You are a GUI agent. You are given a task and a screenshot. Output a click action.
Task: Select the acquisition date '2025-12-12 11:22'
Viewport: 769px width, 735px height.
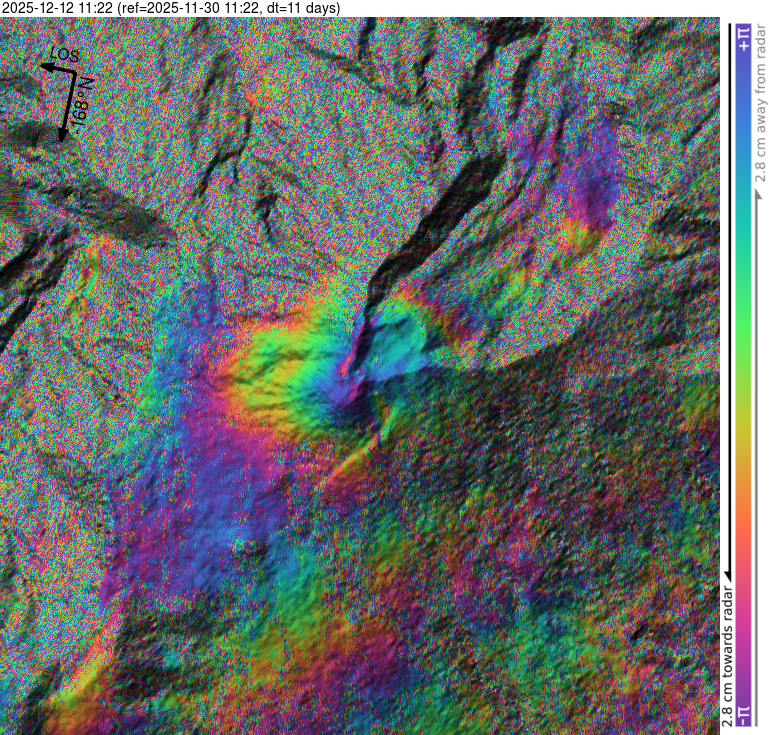[57, 8]
